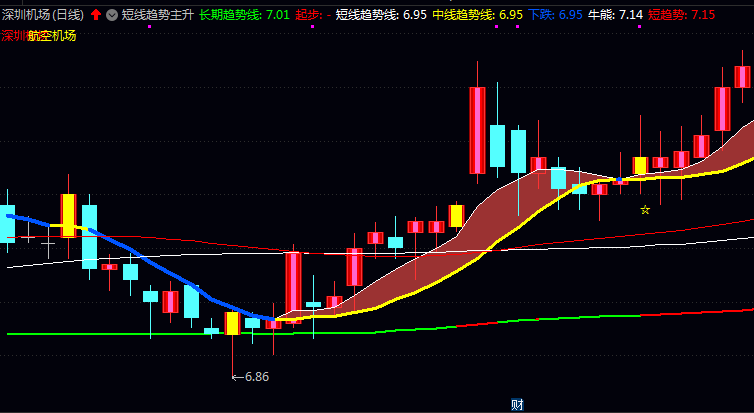Image resolution: width=754 pixels, height=413 pixels.
Task: Click the yellow candlestick above 6.86 label
Action: point(232,323)
